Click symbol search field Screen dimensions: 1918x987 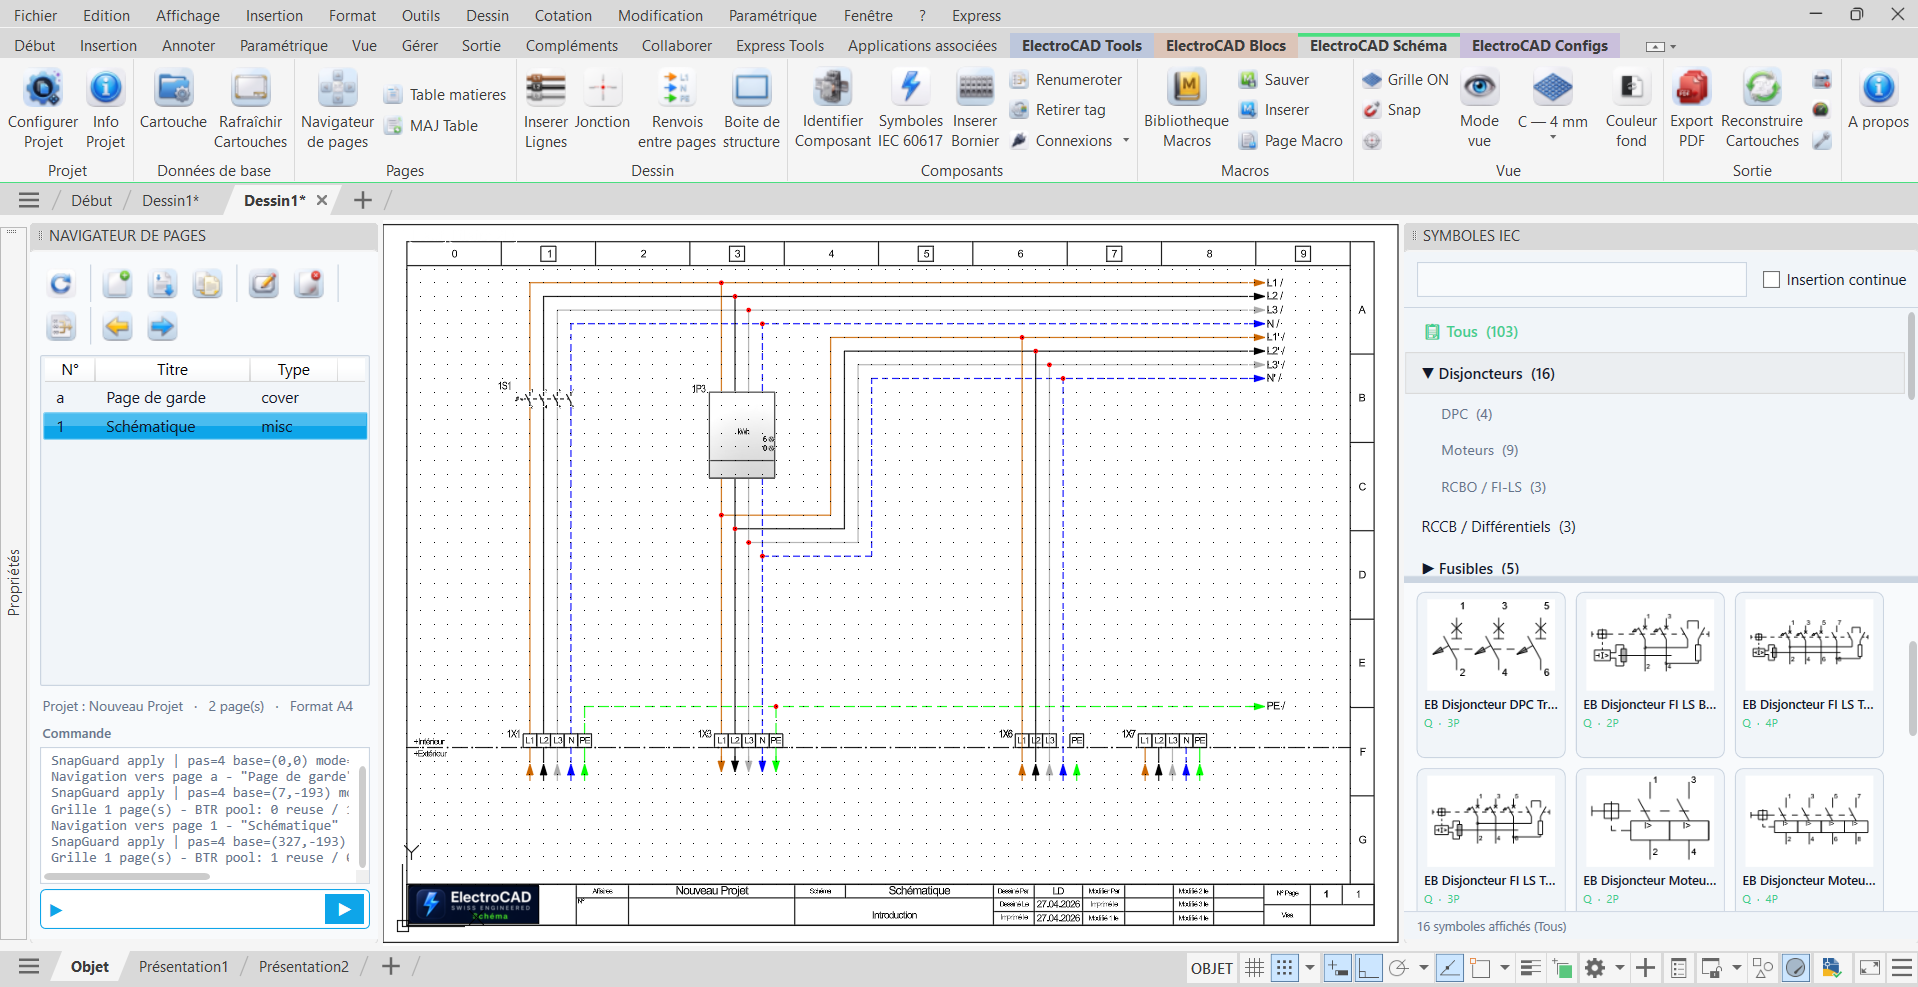[x=1581, y=280]
